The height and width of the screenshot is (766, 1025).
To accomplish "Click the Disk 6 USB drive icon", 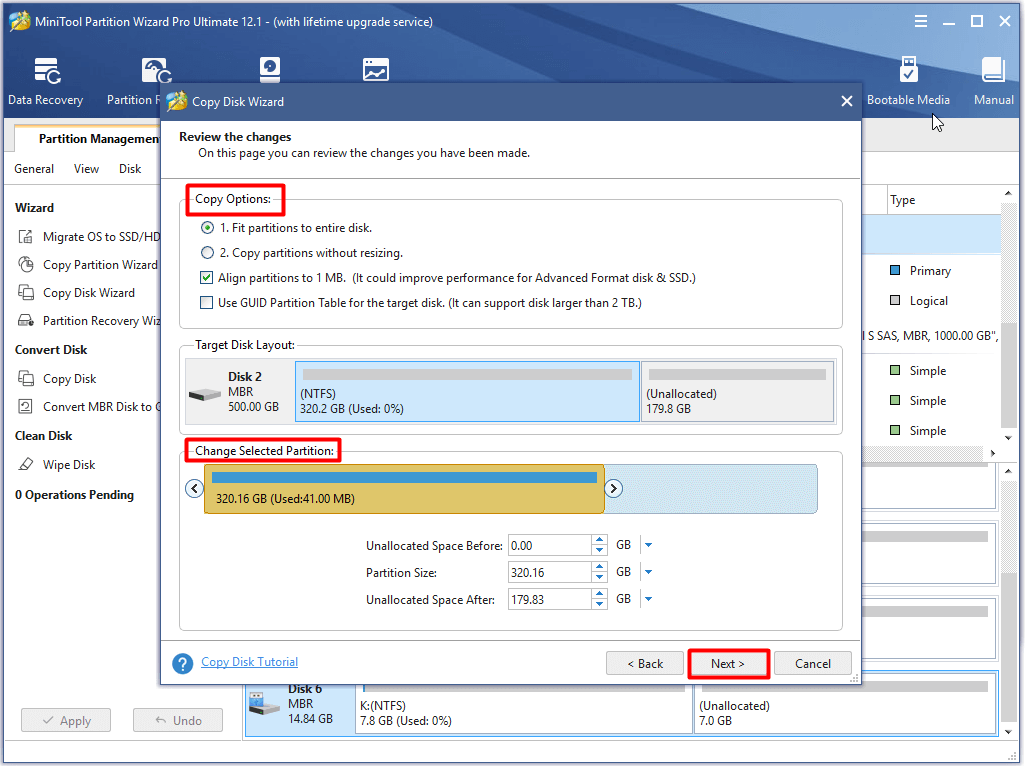I will tap(264, 703).
